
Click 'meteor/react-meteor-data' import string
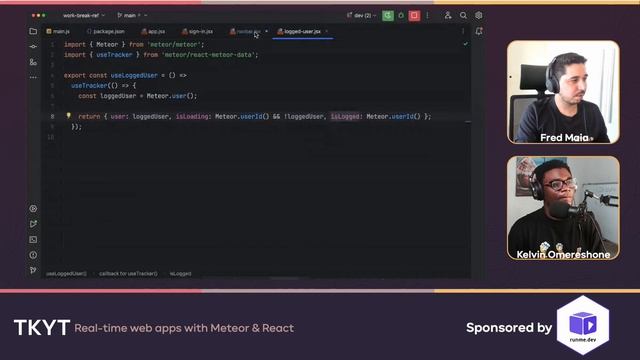(208, 55)
